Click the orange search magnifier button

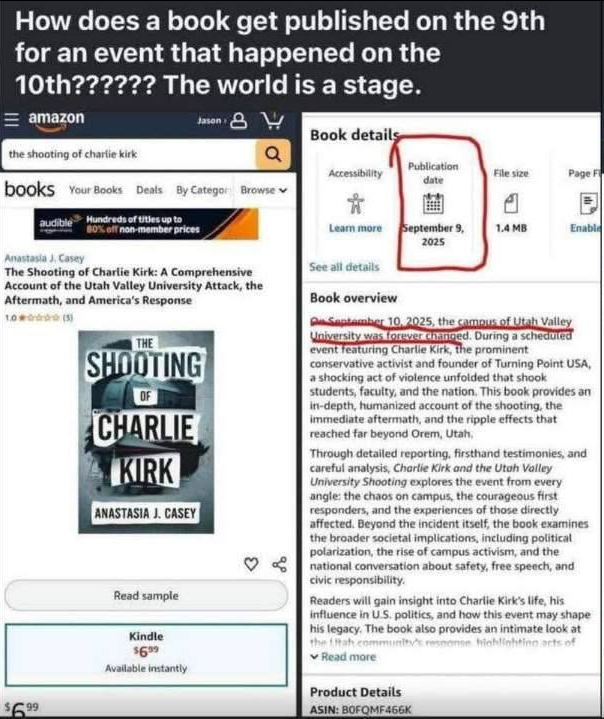[x=273, y=155]
